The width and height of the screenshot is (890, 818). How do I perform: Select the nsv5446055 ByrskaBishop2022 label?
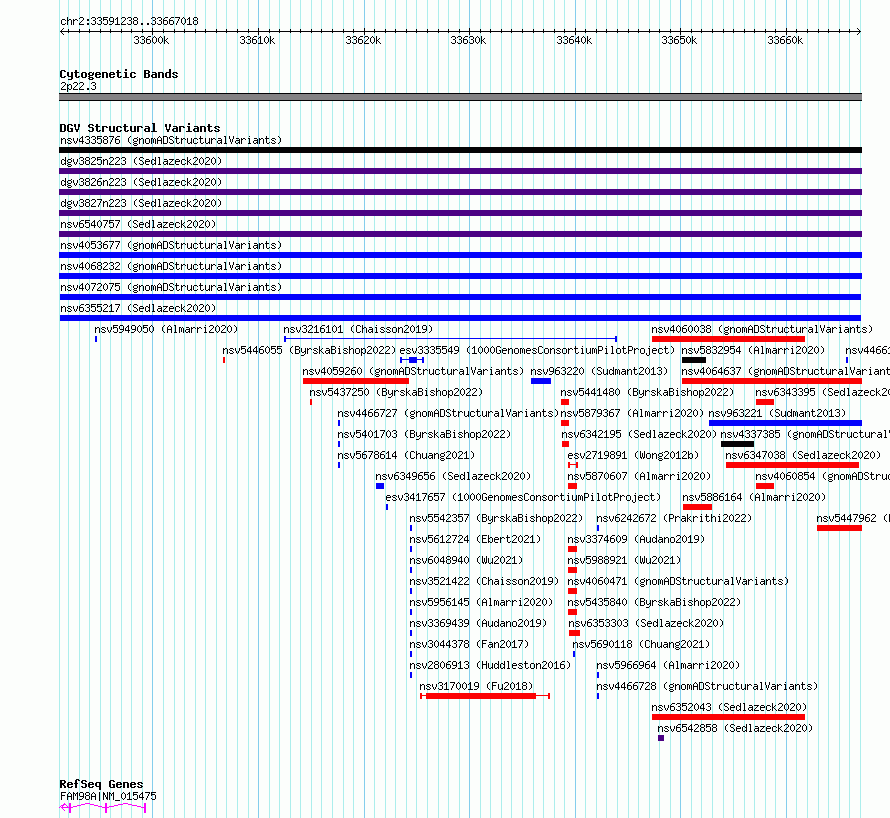309,350
